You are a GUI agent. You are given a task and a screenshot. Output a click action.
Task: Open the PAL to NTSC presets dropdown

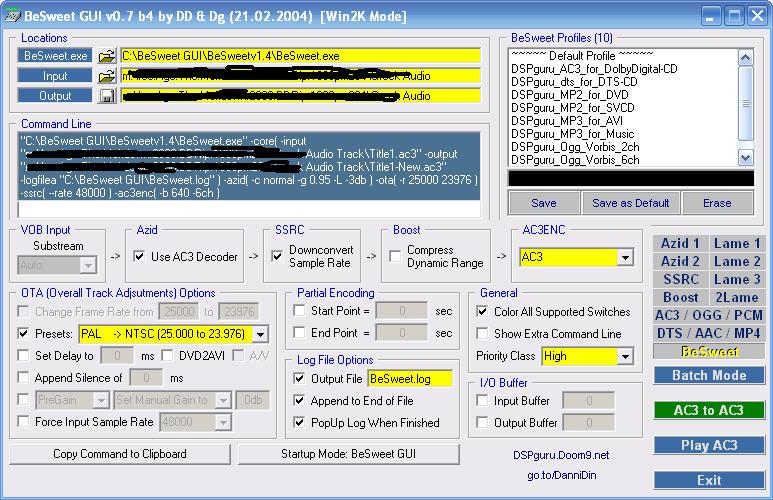260,334
